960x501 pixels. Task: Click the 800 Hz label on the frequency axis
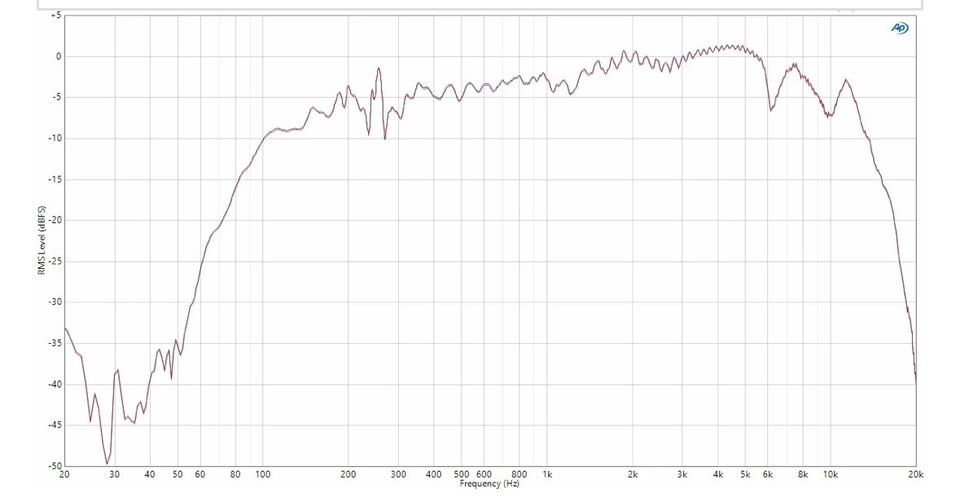pos(519,475)
